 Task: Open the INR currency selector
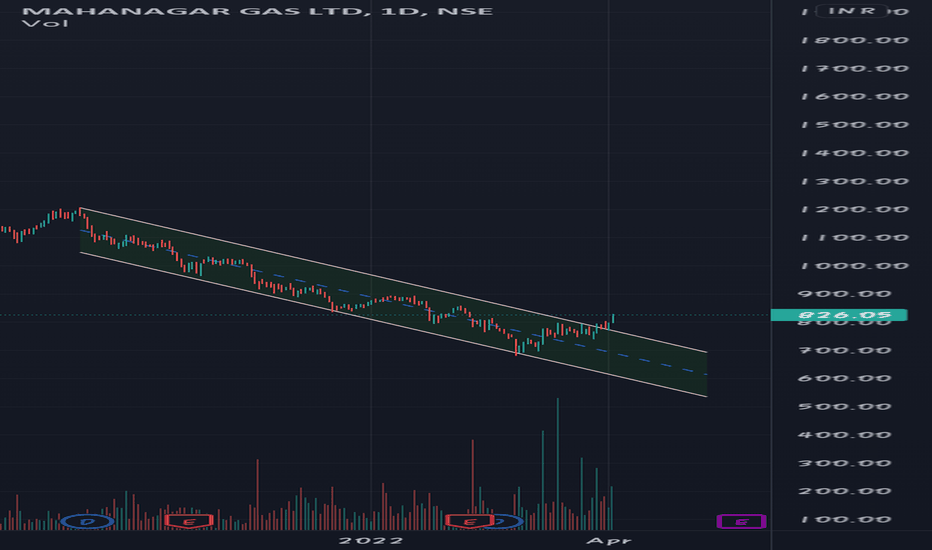(x=851, y=11)
